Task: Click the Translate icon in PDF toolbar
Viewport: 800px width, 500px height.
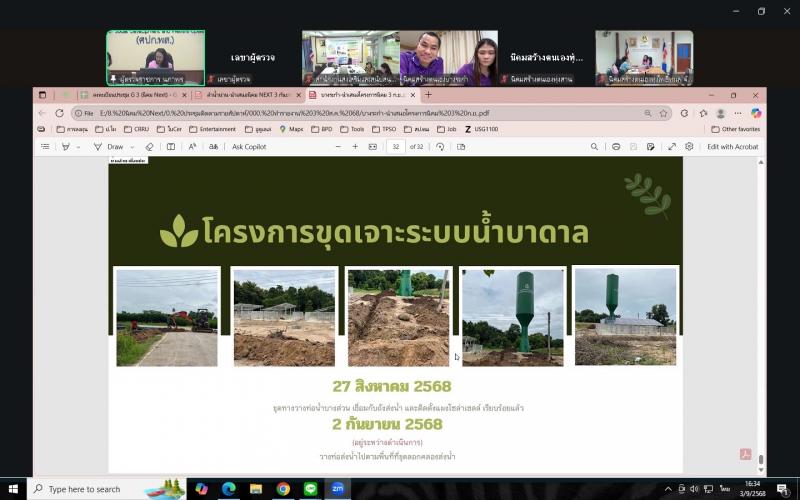Action: pos(213,147)
